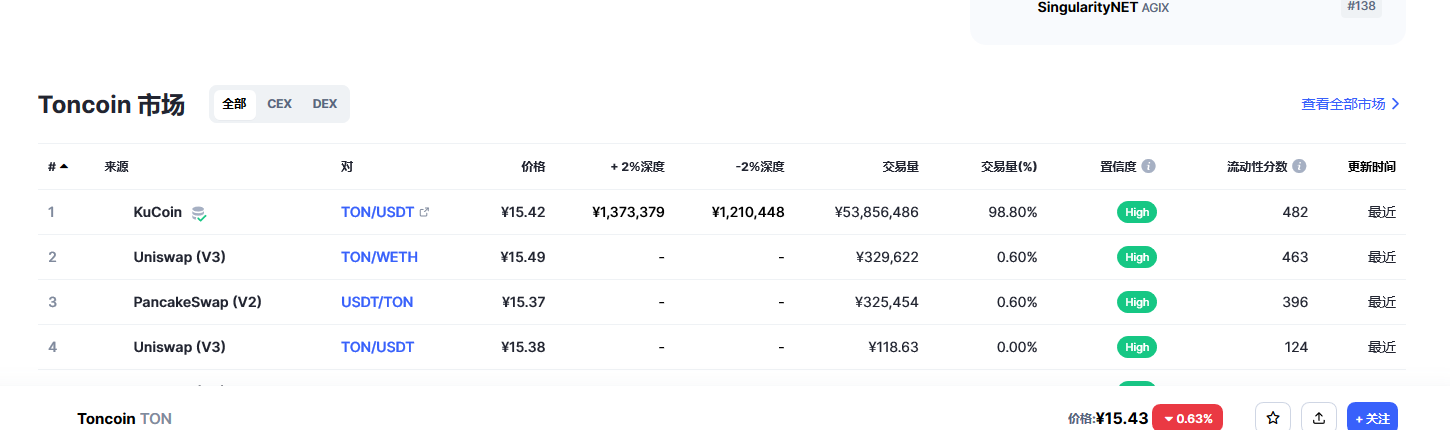Open PancakeSwap USDT/TON pair link
Screen dimensions: 1450x430
[x=377, y=302]
